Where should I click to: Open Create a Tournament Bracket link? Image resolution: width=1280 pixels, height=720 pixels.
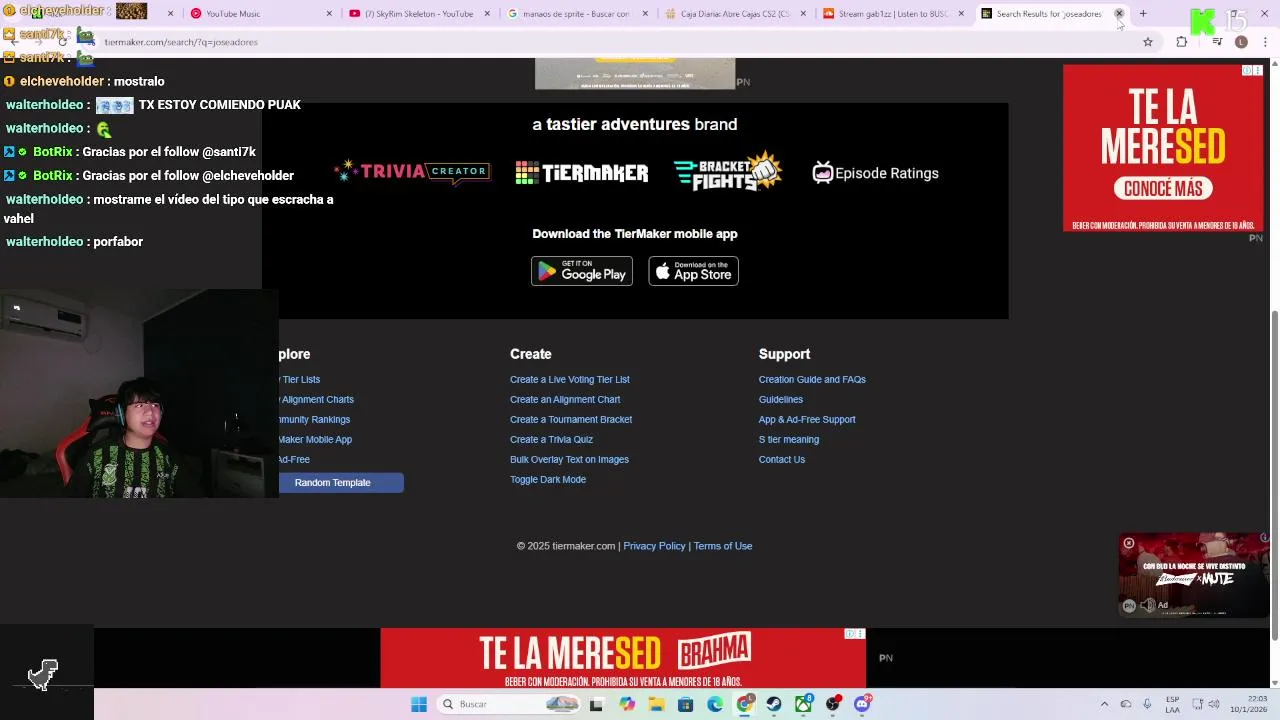click(x=571, y=420)
